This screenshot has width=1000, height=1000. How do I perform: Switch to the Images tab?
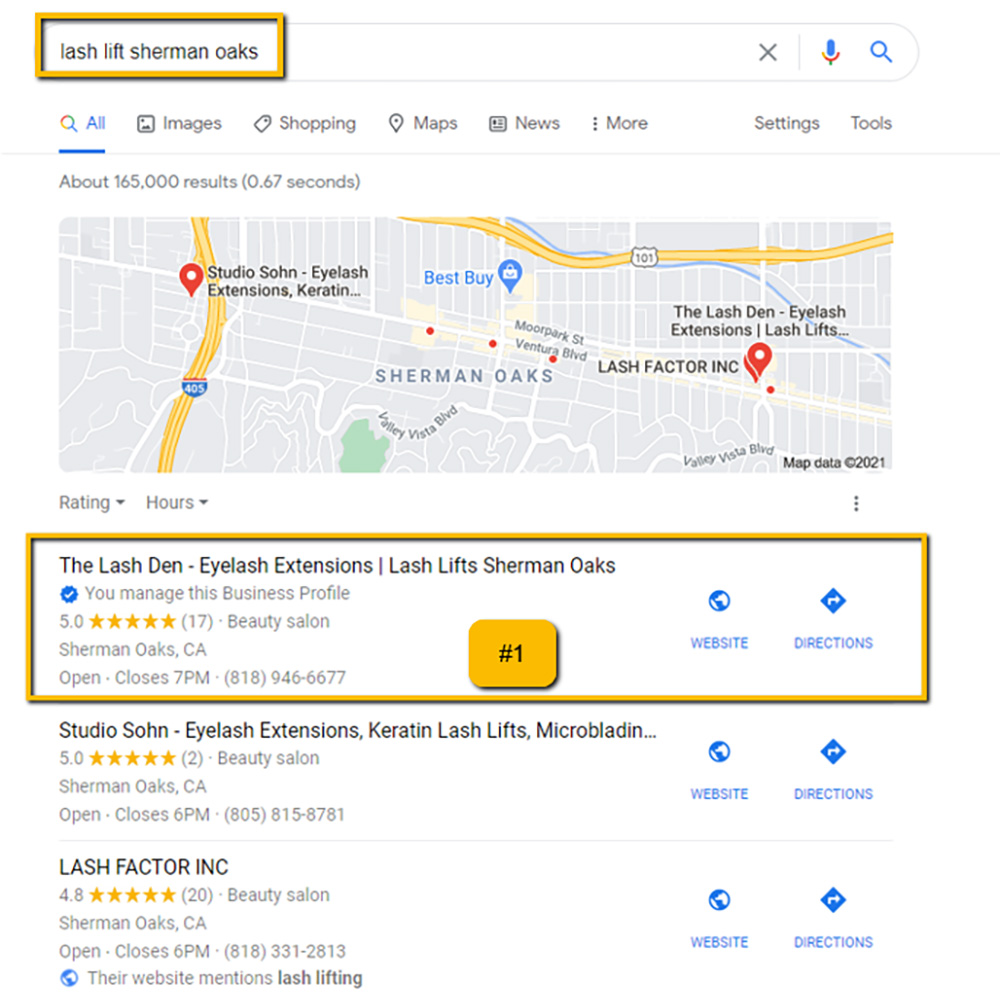179,123
